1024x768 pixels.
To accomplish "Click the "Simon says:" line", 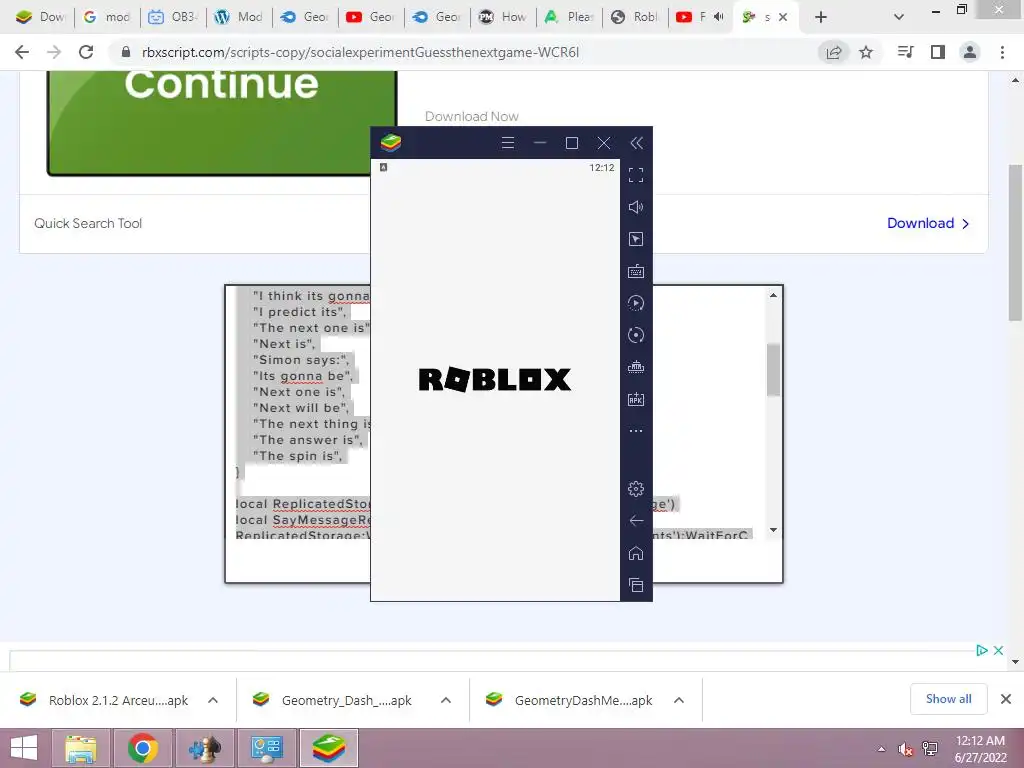I will 302,360.
